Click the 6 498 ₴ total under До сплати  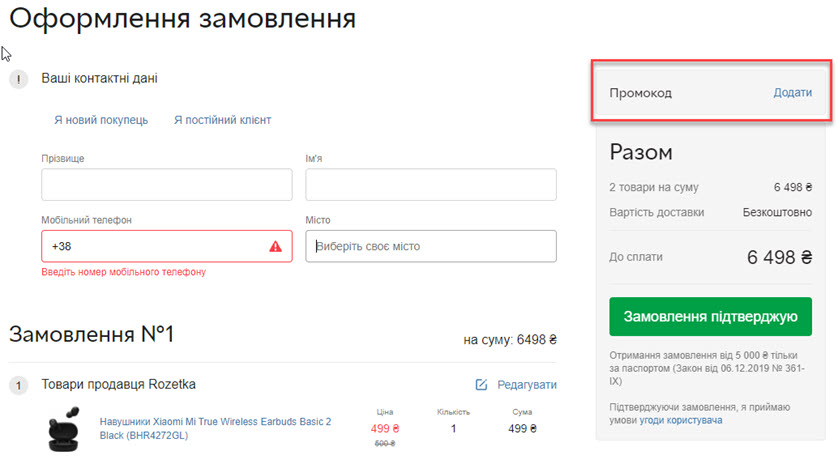[779, 258]
